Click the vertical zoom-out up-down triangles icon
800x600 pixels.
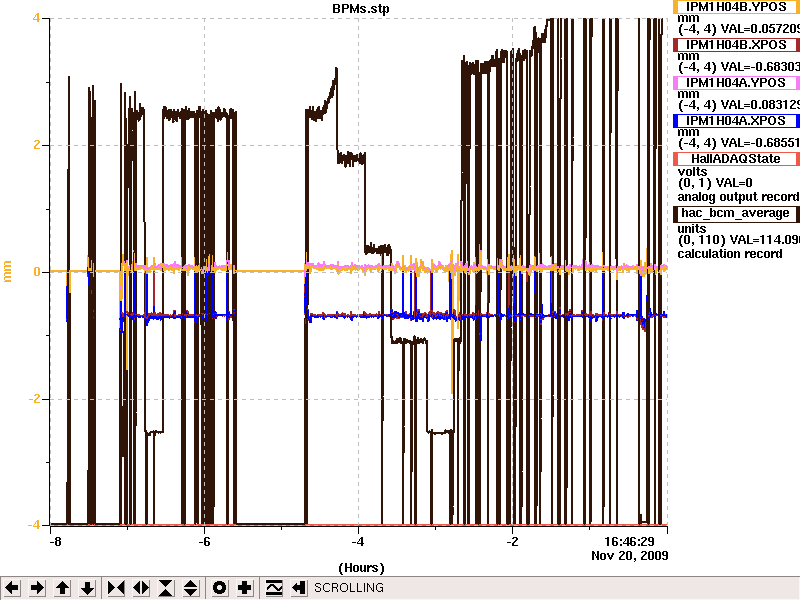tap(191, 588)
